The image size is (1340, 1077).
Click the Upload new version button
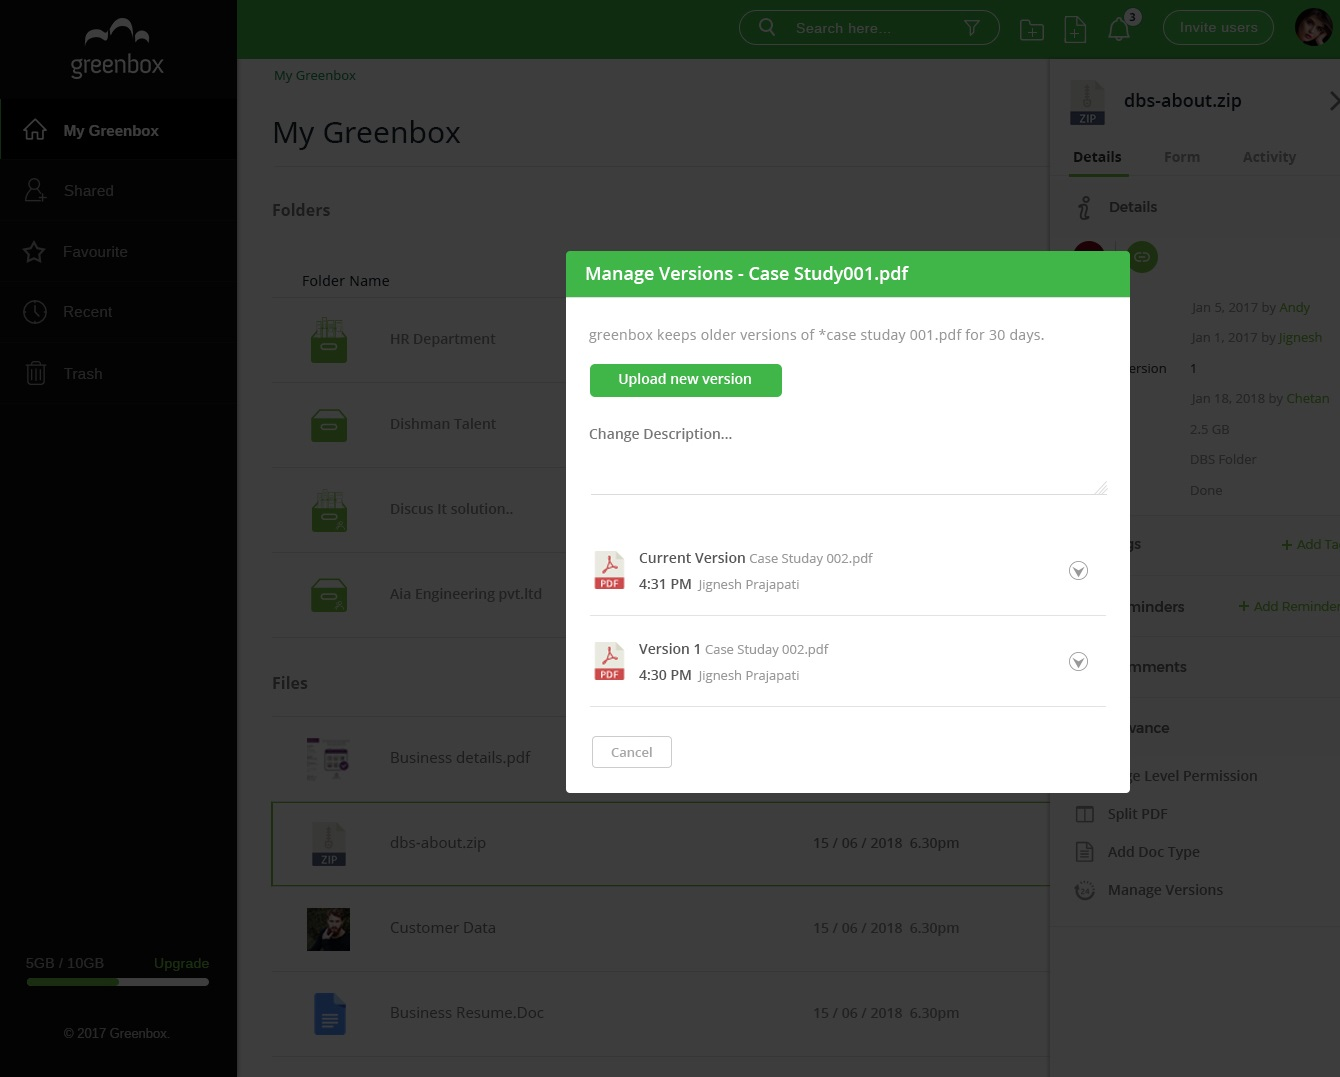(685, 380)
